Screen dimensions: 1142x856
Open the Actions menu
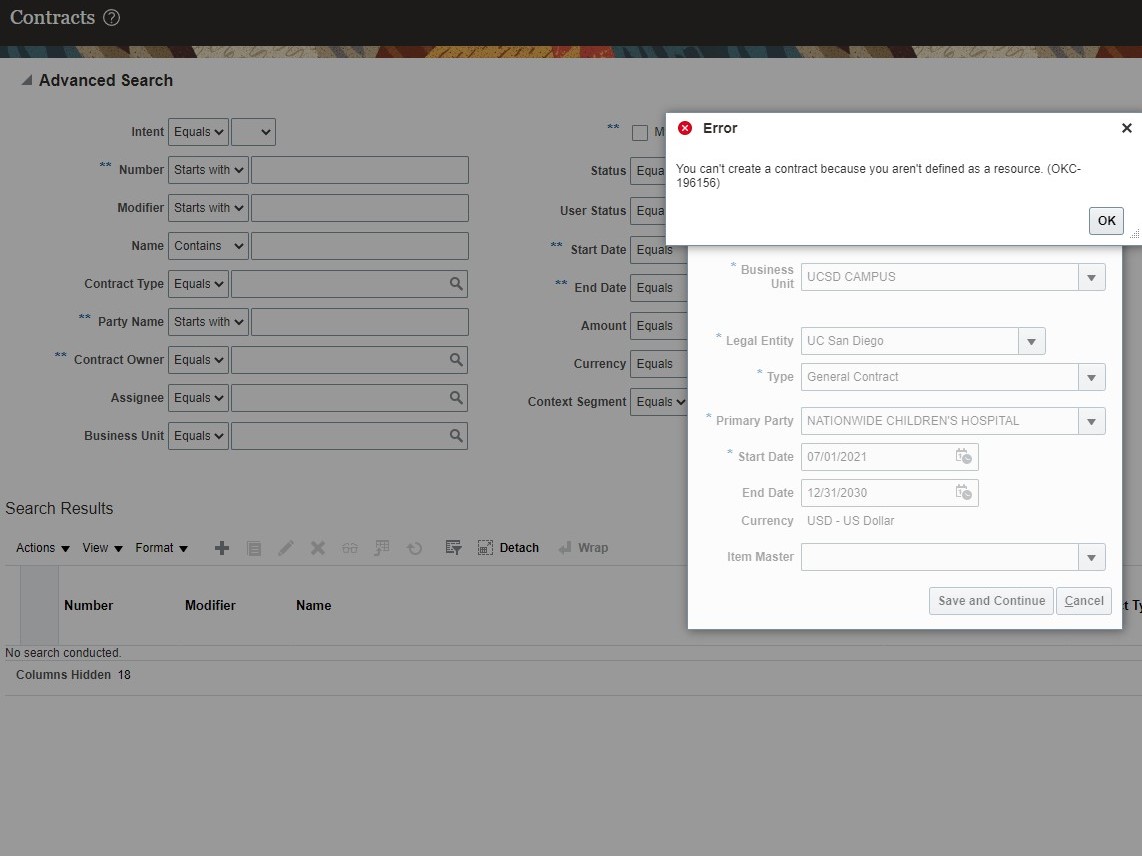coord(43,548)
